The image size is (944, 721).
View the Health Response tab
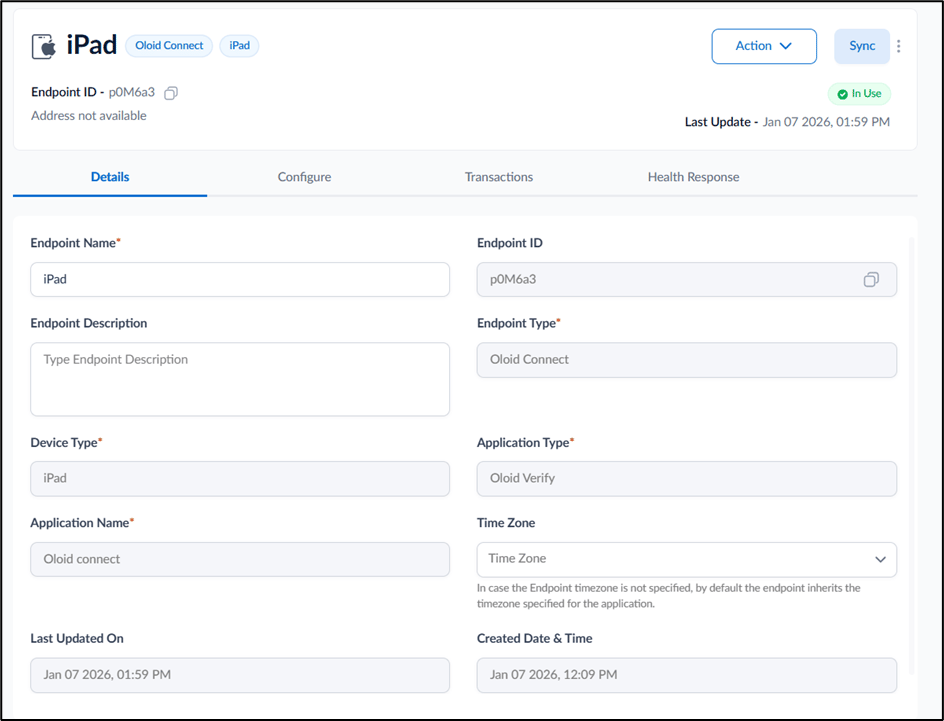pyautogui.click(x=693, y=177)
